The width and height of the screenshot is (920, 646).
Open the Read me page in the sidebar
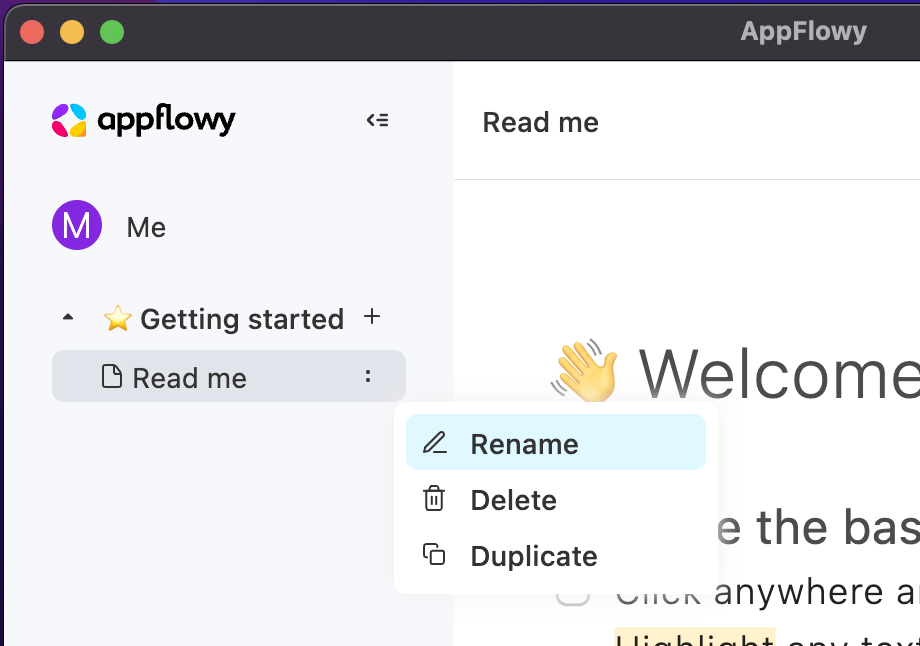pos(229,376)
